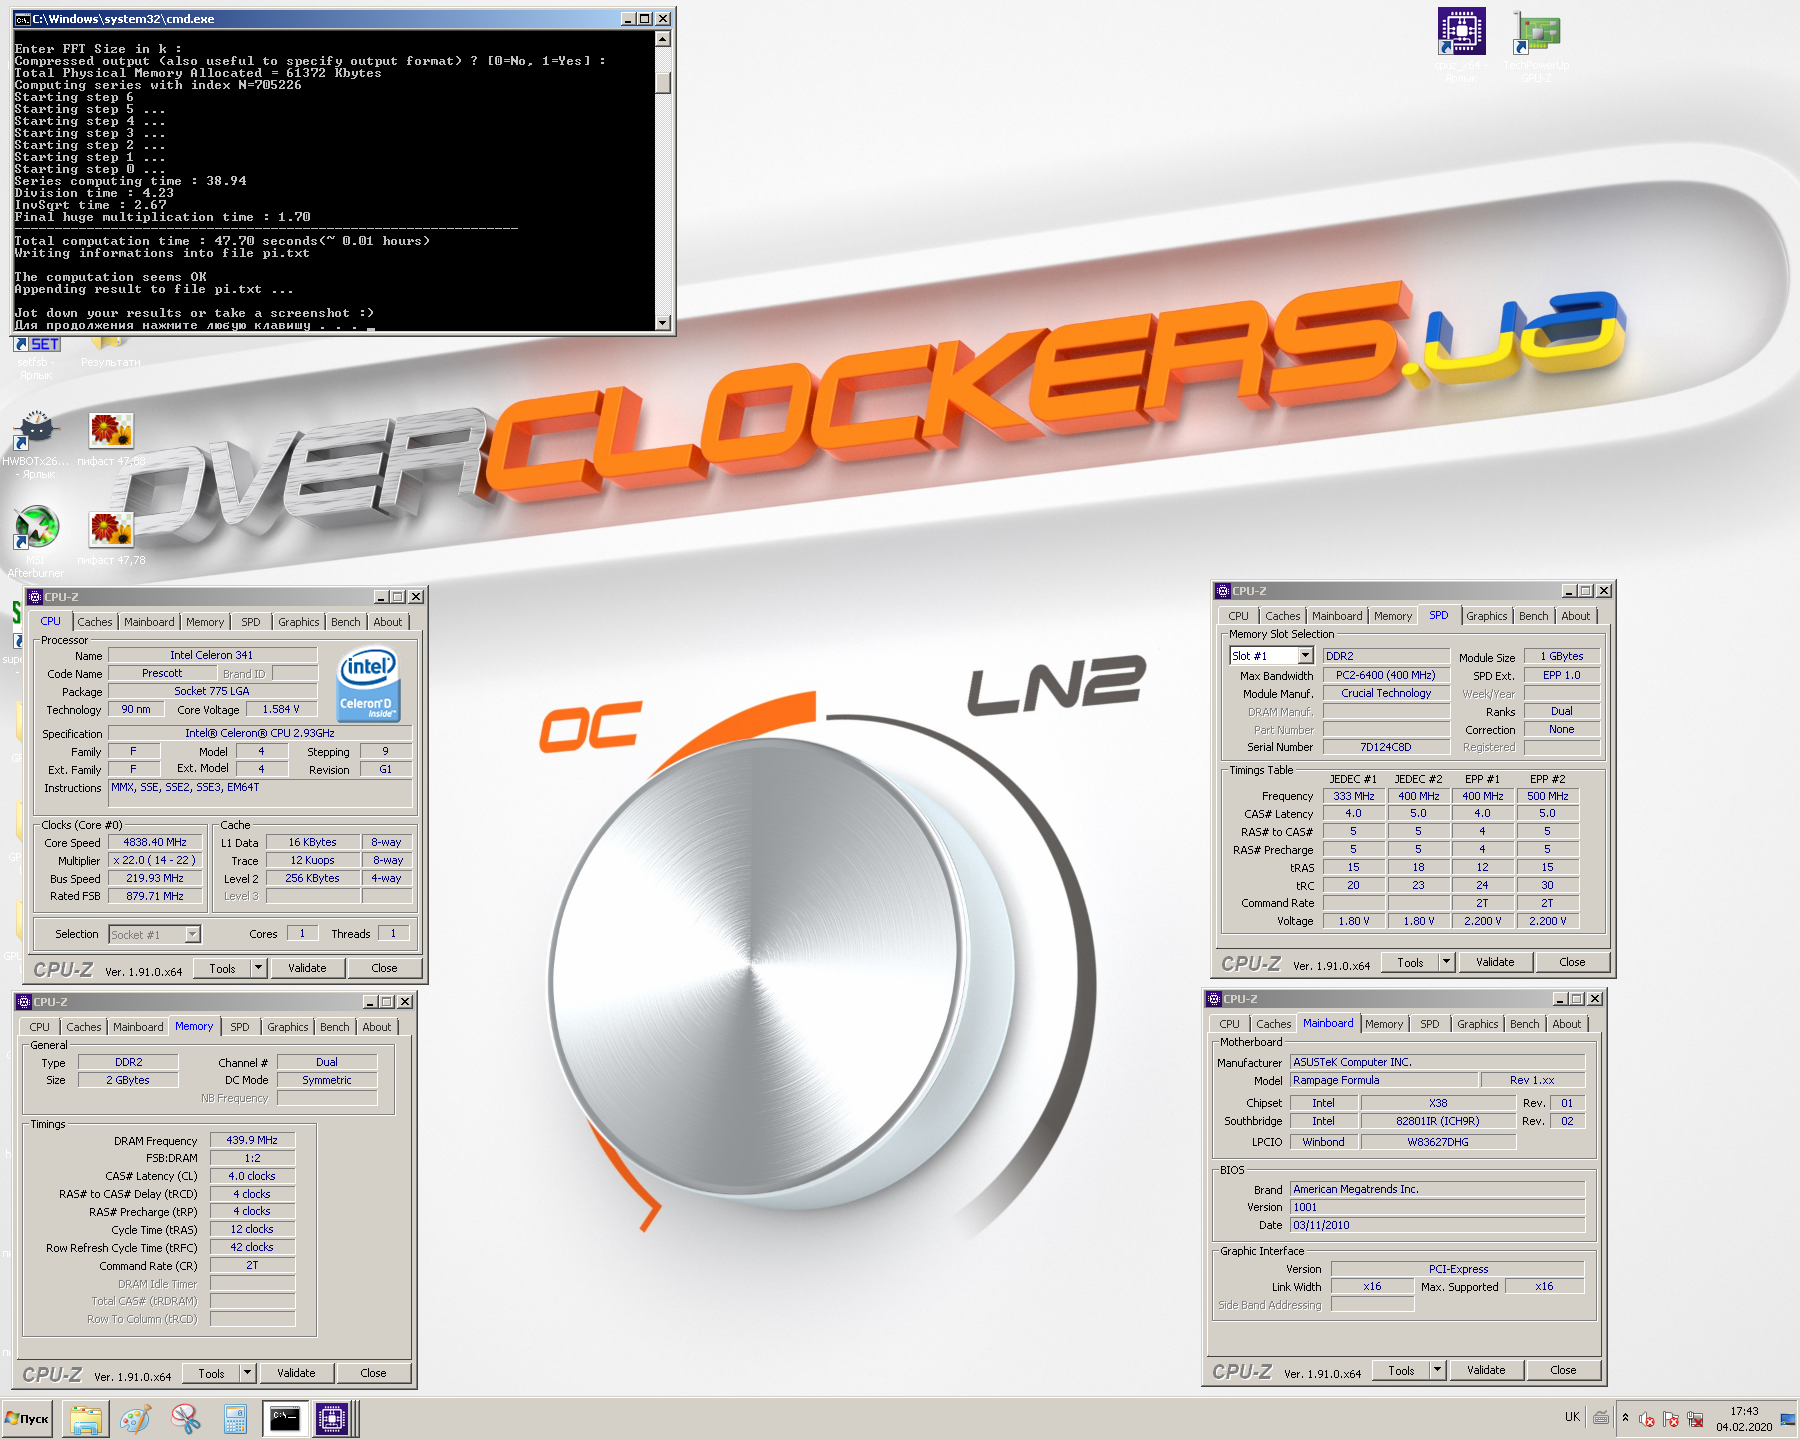Click the Crucial Technology manufacturer field

(1386, 693)
